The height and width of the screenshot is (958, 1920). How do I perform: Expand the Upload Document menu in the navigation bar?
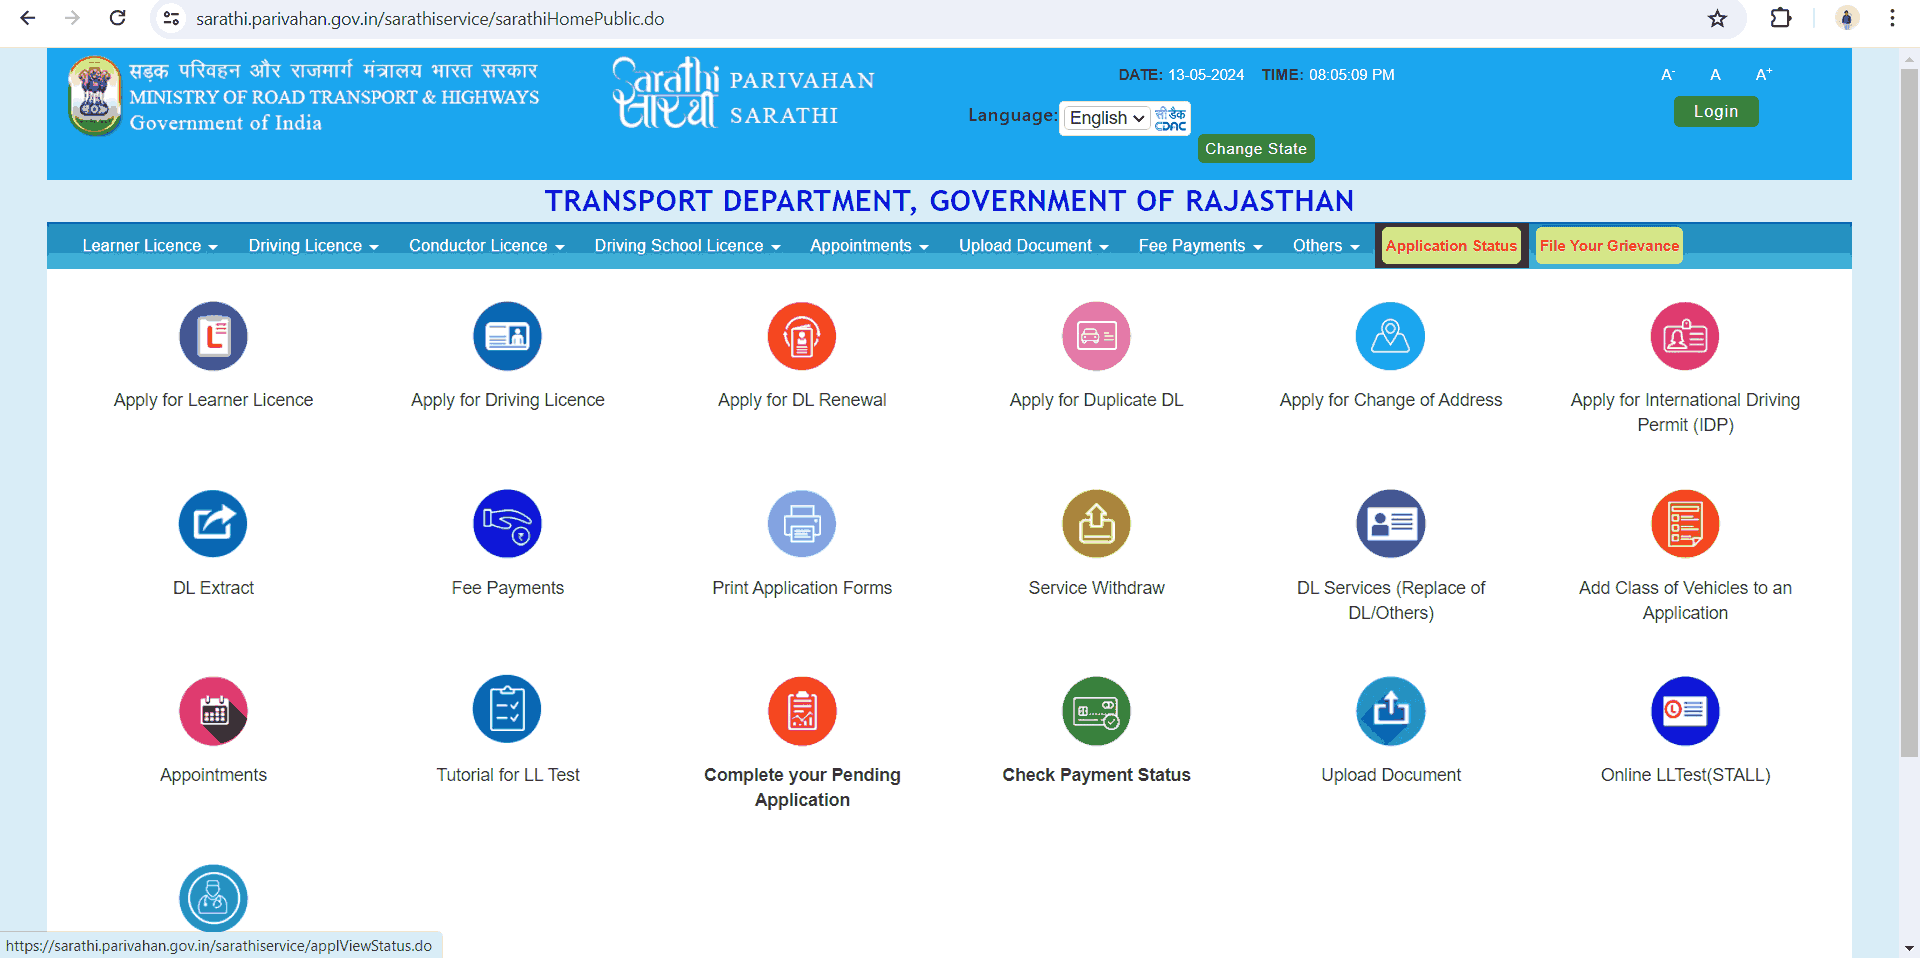1033,246
